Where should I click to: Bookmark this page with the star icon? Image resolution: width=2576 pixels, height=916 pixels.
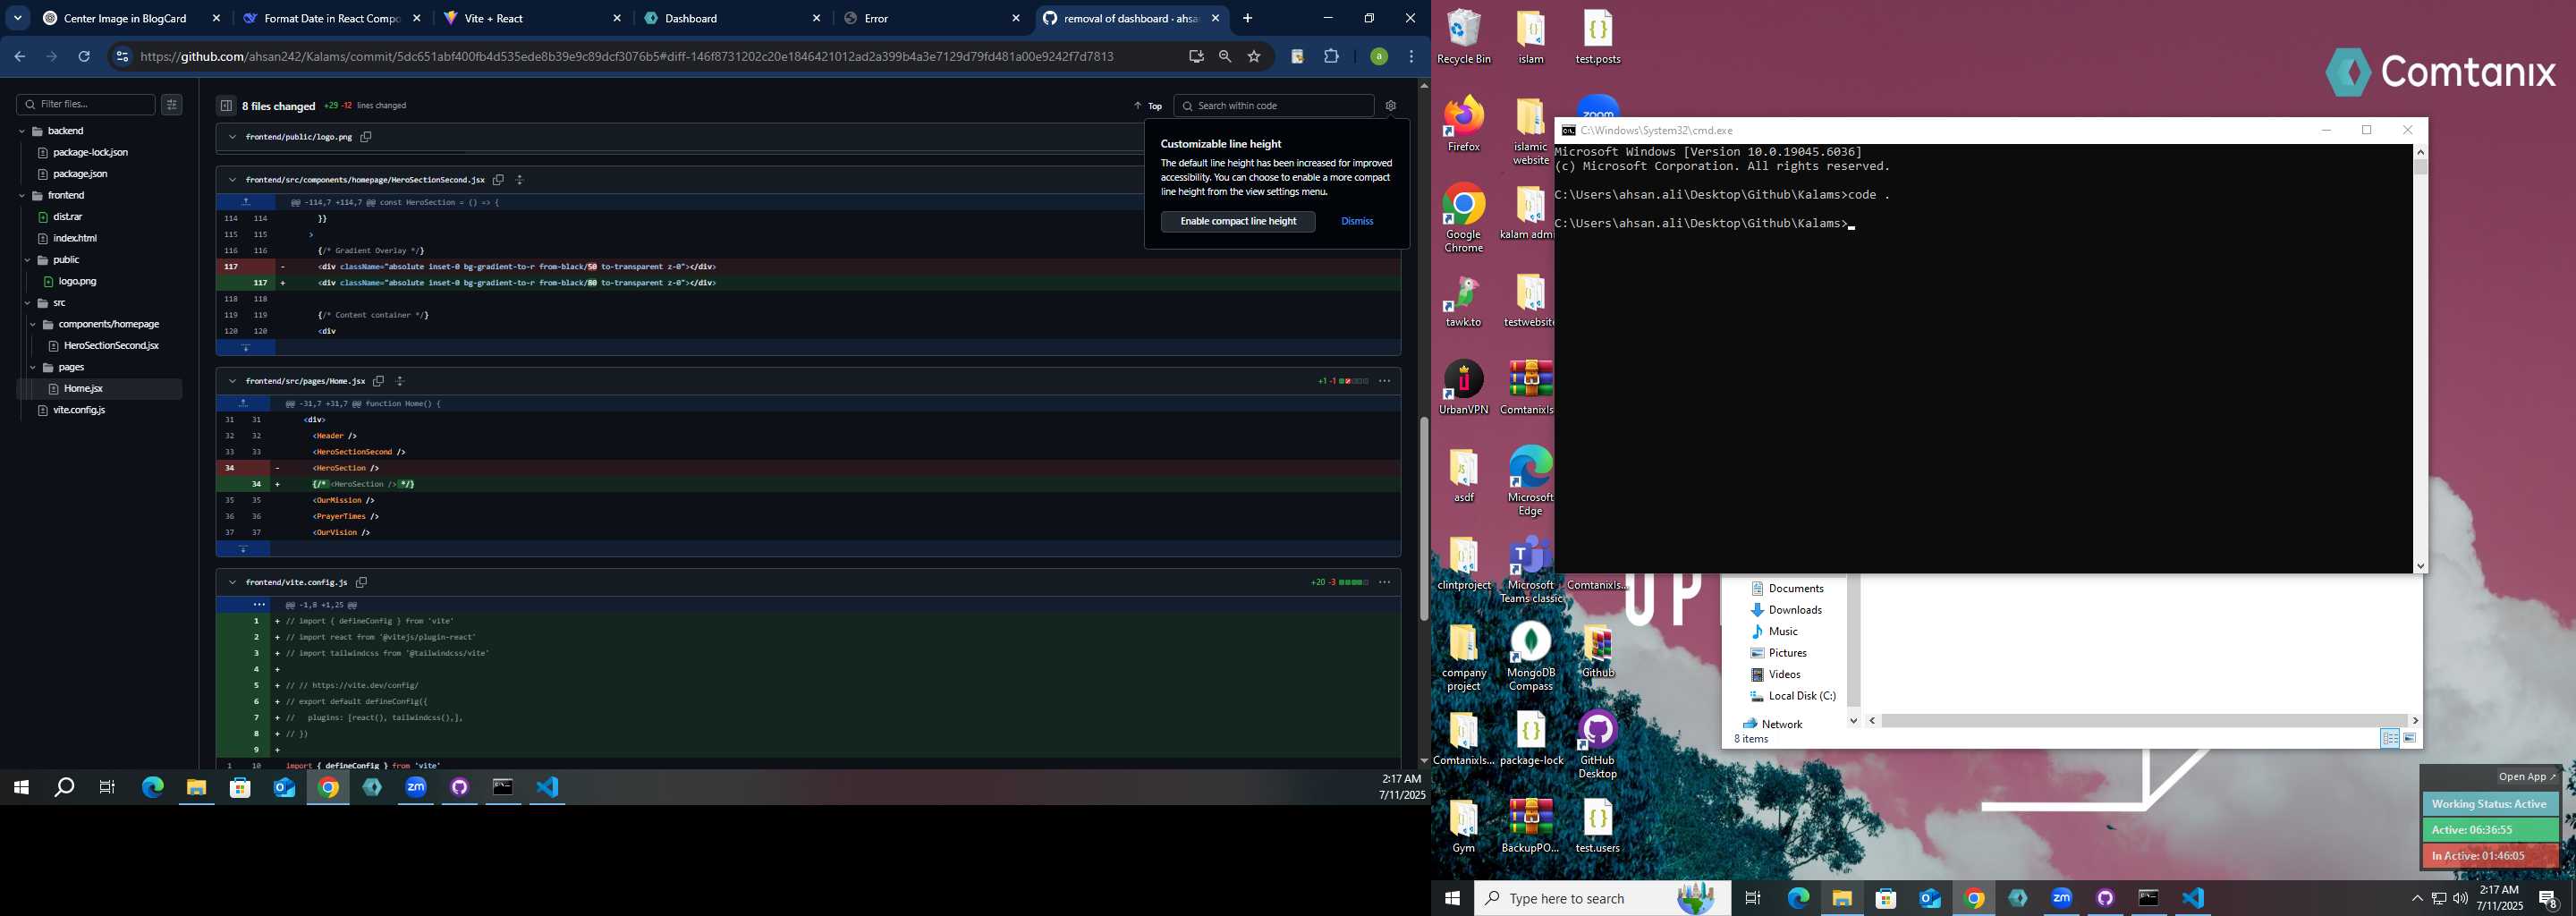click(x=1254, y=57)
